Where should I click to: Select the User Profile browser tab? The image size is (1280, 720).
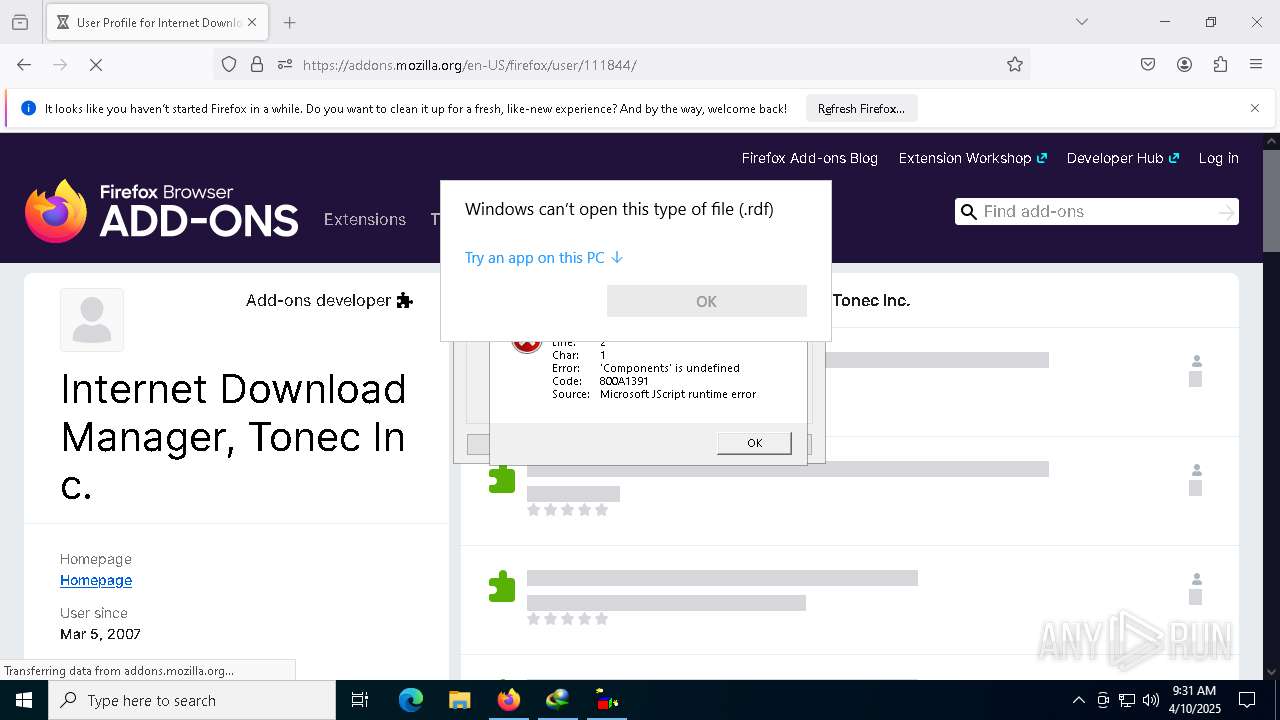click(158, 22)
